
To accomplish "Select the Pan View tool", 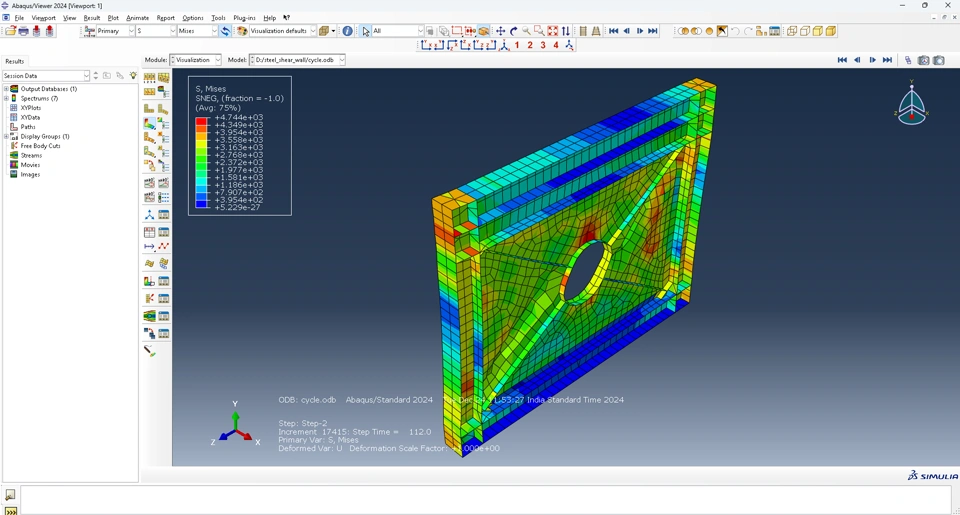I will pyautogui.click(x=500, y=31).
